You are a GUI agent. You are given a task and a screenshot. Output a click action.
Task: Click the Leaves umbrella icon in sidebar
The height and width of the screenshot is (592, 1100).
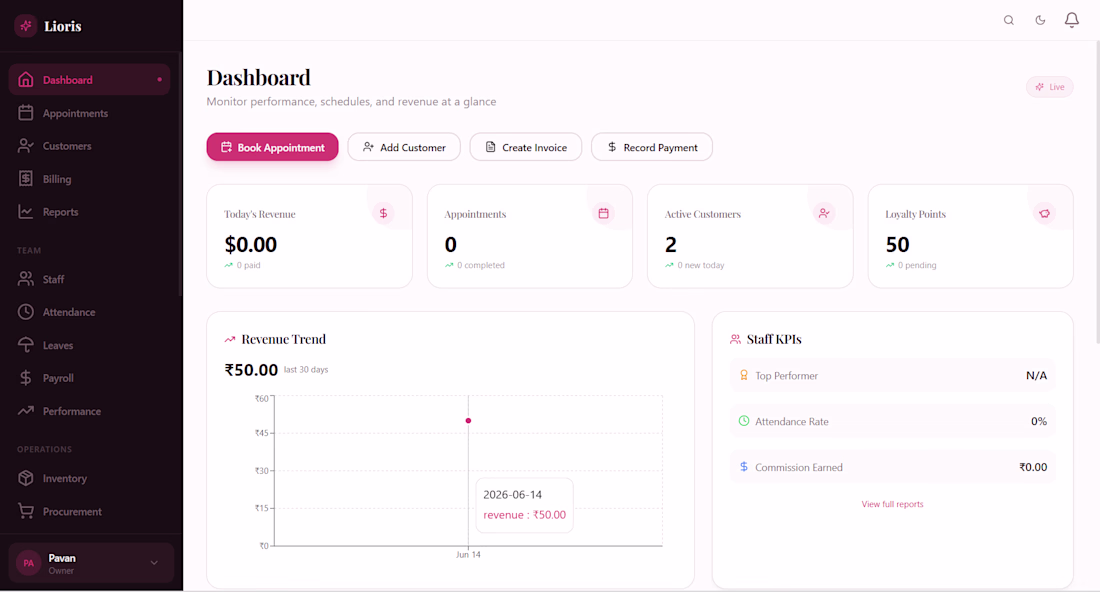click(x=26, y=345)
